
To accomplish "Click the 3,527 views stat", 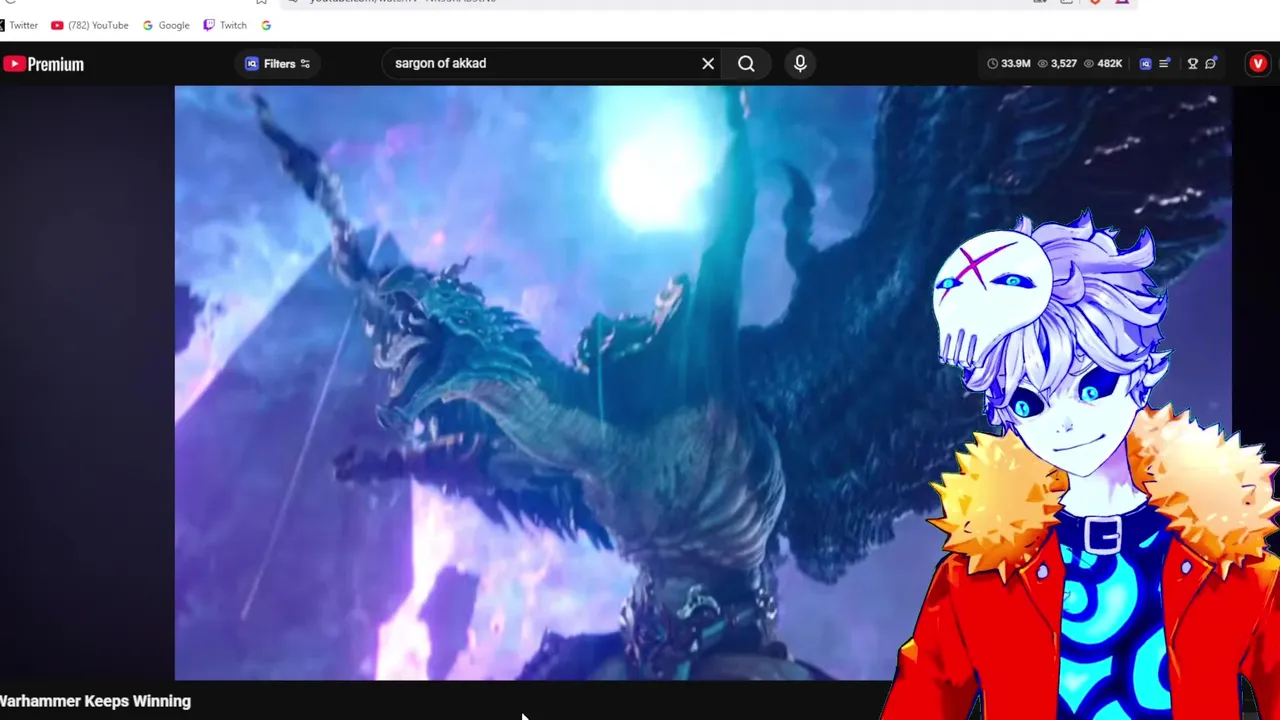I will pos(1057,64).
